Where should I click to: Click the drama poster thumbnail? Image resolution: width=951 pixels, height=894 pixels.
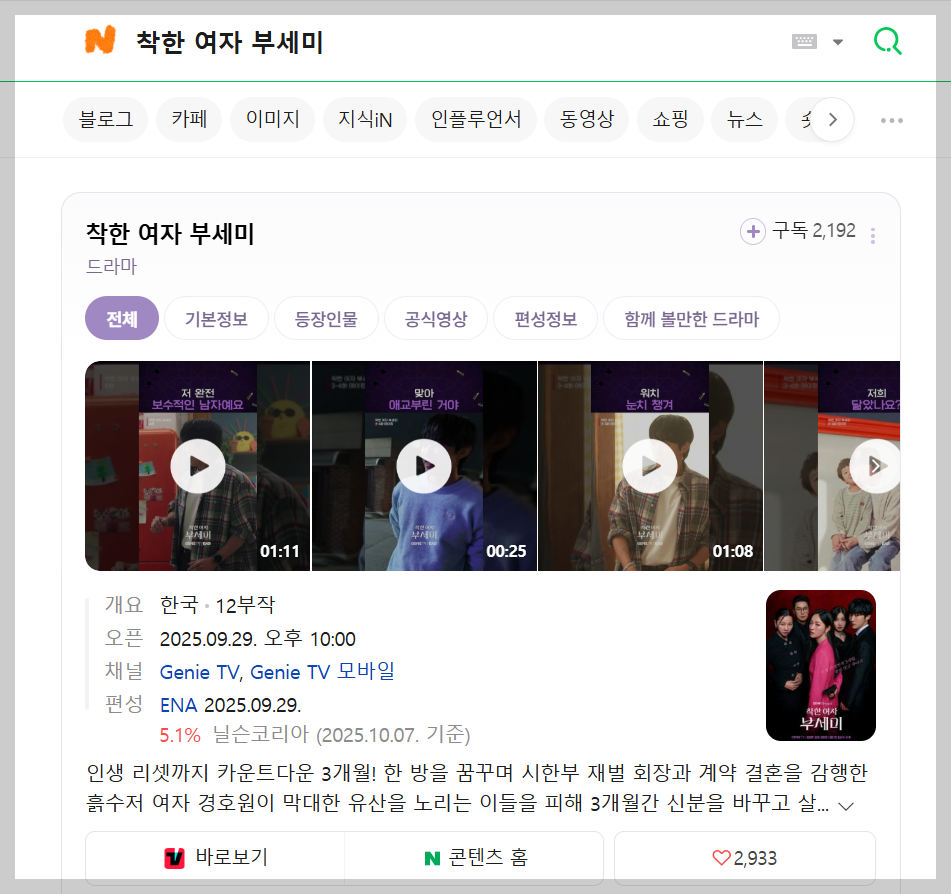click(820, 665)
